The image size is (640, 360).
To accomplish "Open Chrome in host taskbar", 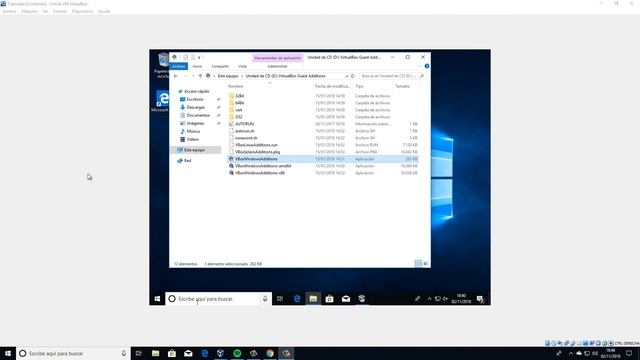I will [270, 353].
